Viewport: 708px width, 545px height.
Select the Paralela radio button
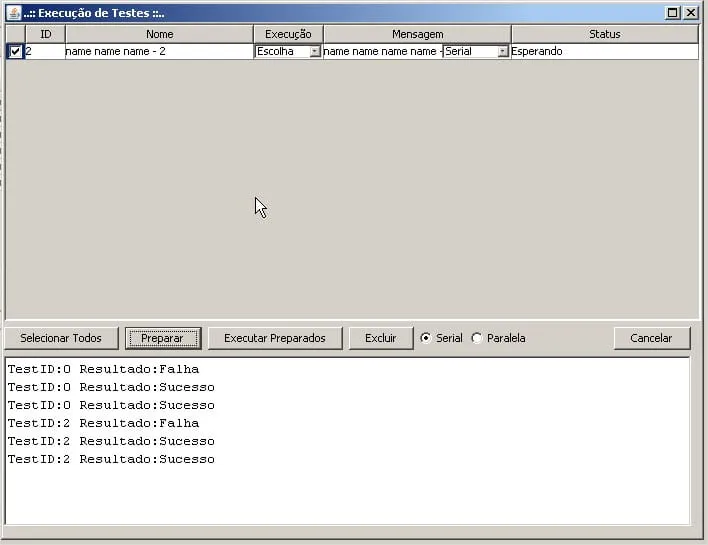(x=477, y=338)
